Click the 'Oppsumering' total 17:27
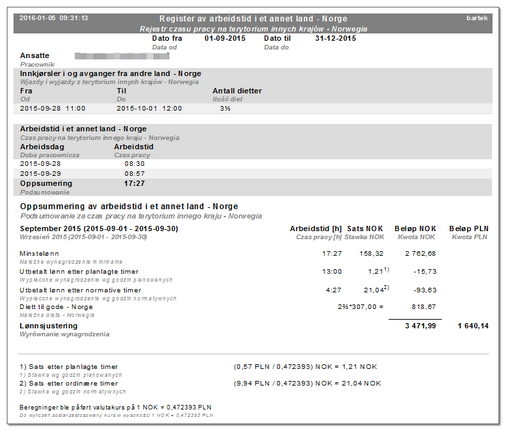 coord(134,183)
